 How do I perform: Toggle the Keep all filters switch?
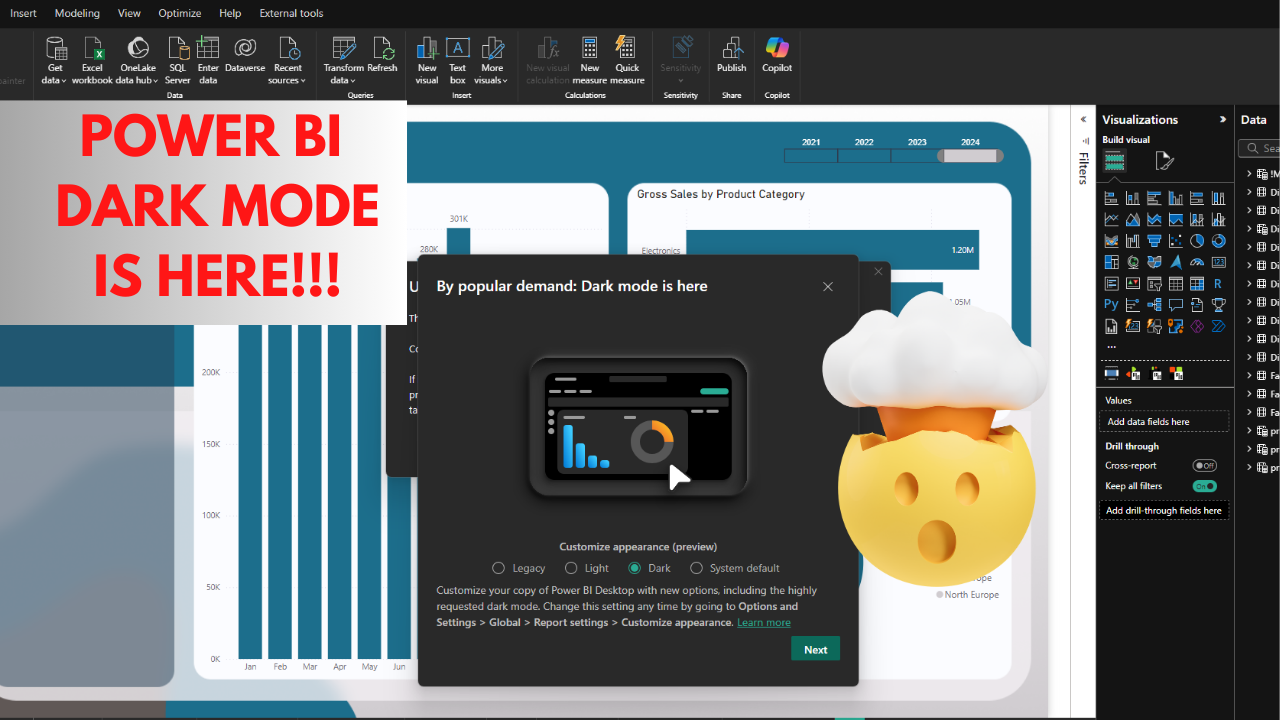(1204, 486)
